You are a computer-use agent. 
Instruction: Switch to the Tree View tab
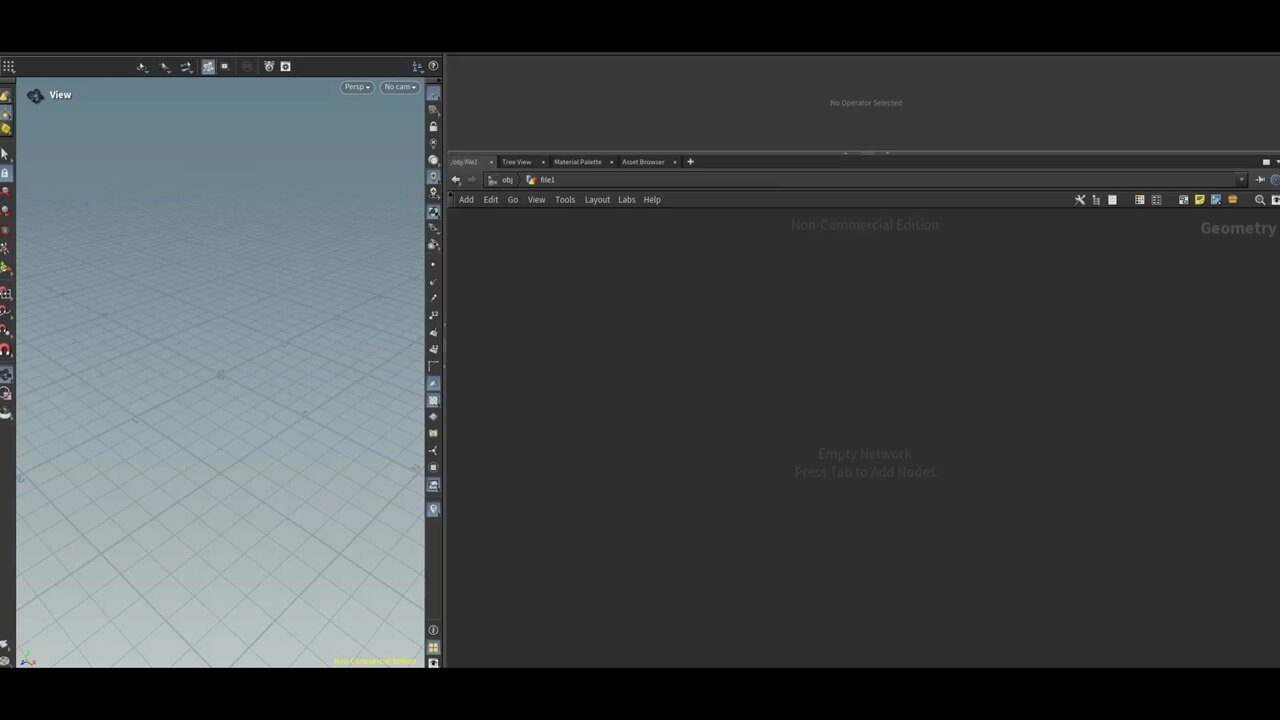pos(516,162)
